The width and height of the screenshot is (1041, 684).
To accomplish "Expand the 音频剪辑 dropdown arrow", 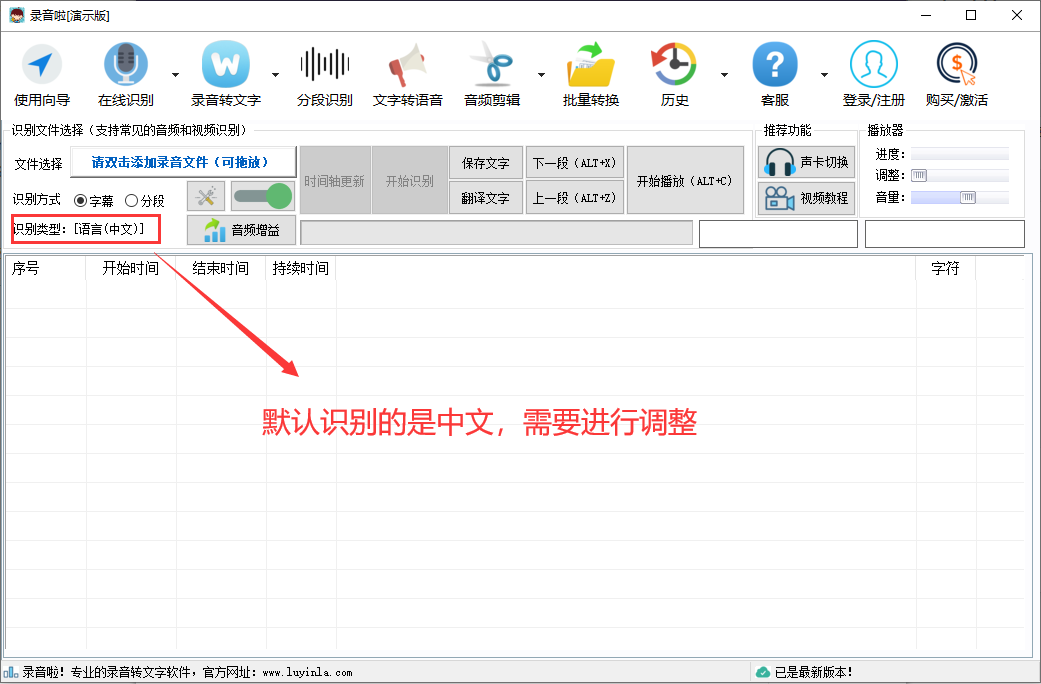I will click(x=541, y=75).
